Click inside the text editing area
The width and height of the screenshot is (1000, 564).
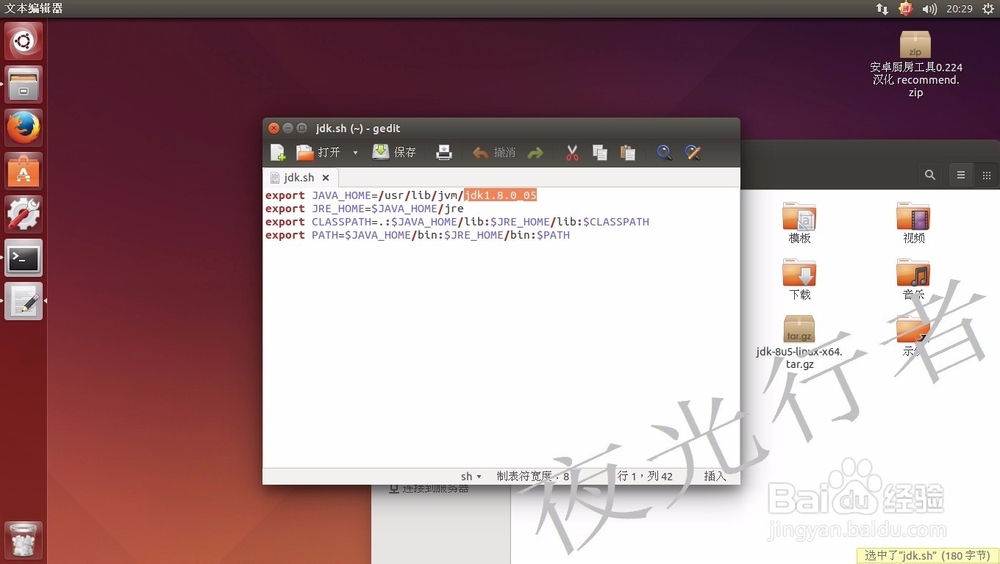coord(501,327)
